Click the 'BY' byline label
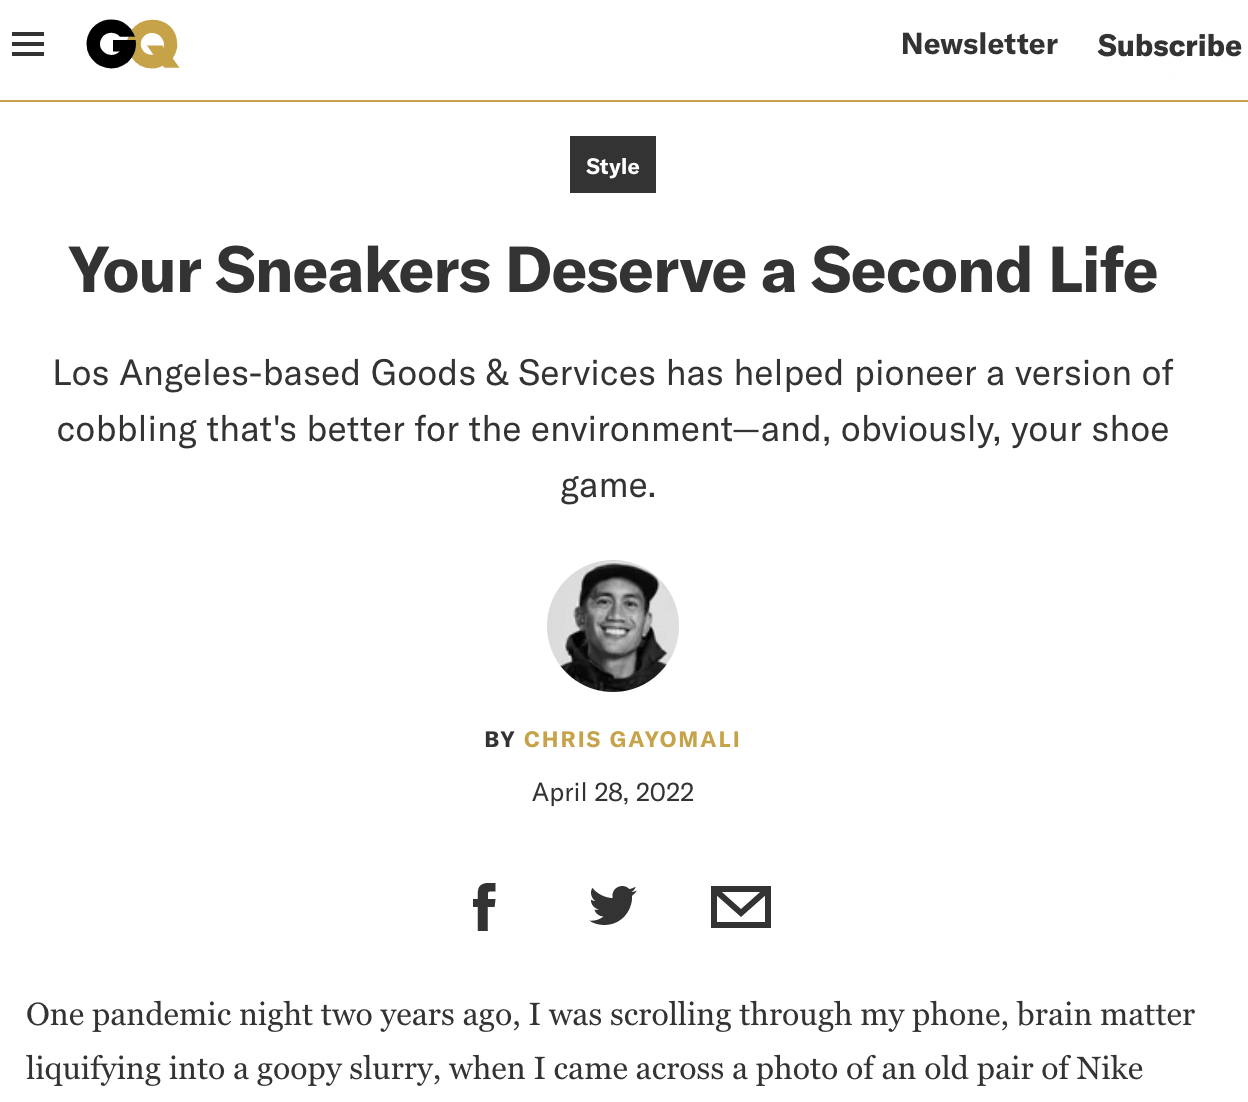 [x=499, y=740]
